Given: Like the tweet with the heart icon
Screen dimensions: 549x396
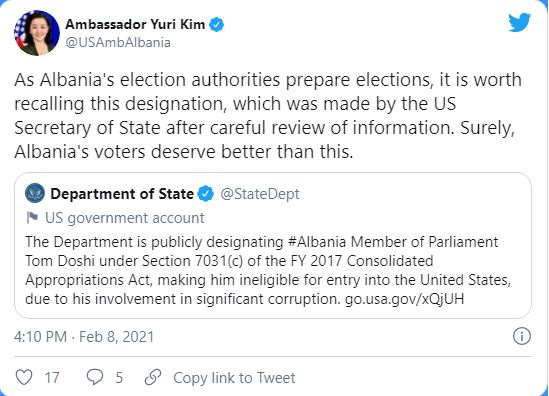Looking at the screenshot, I should click(x=24, y=377).
